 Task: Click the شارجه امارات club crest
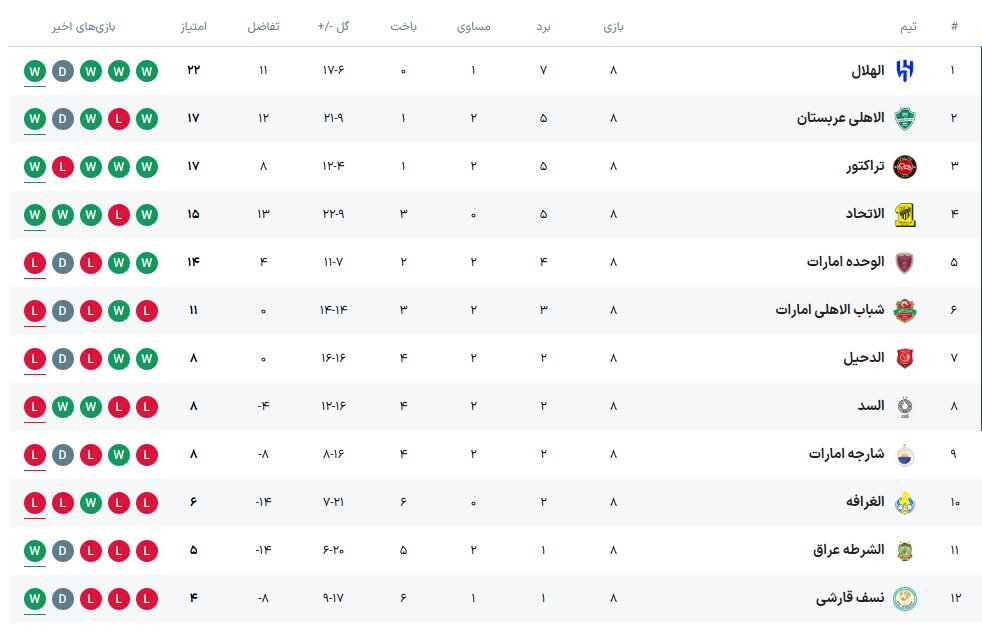point(904,454)
